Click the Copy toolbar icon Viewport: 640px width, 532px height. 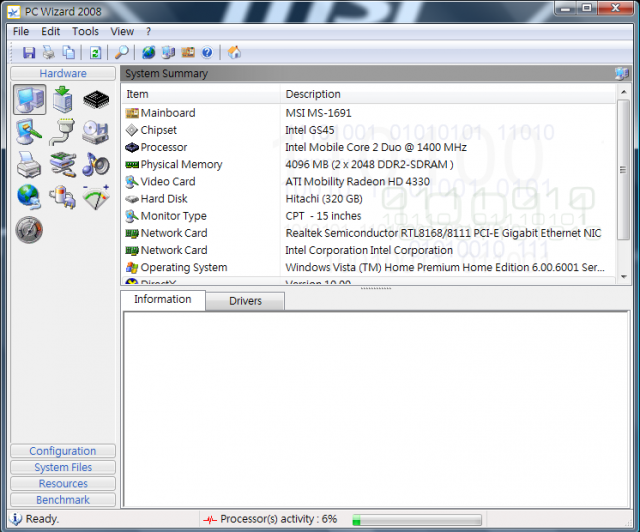[69, 52]
